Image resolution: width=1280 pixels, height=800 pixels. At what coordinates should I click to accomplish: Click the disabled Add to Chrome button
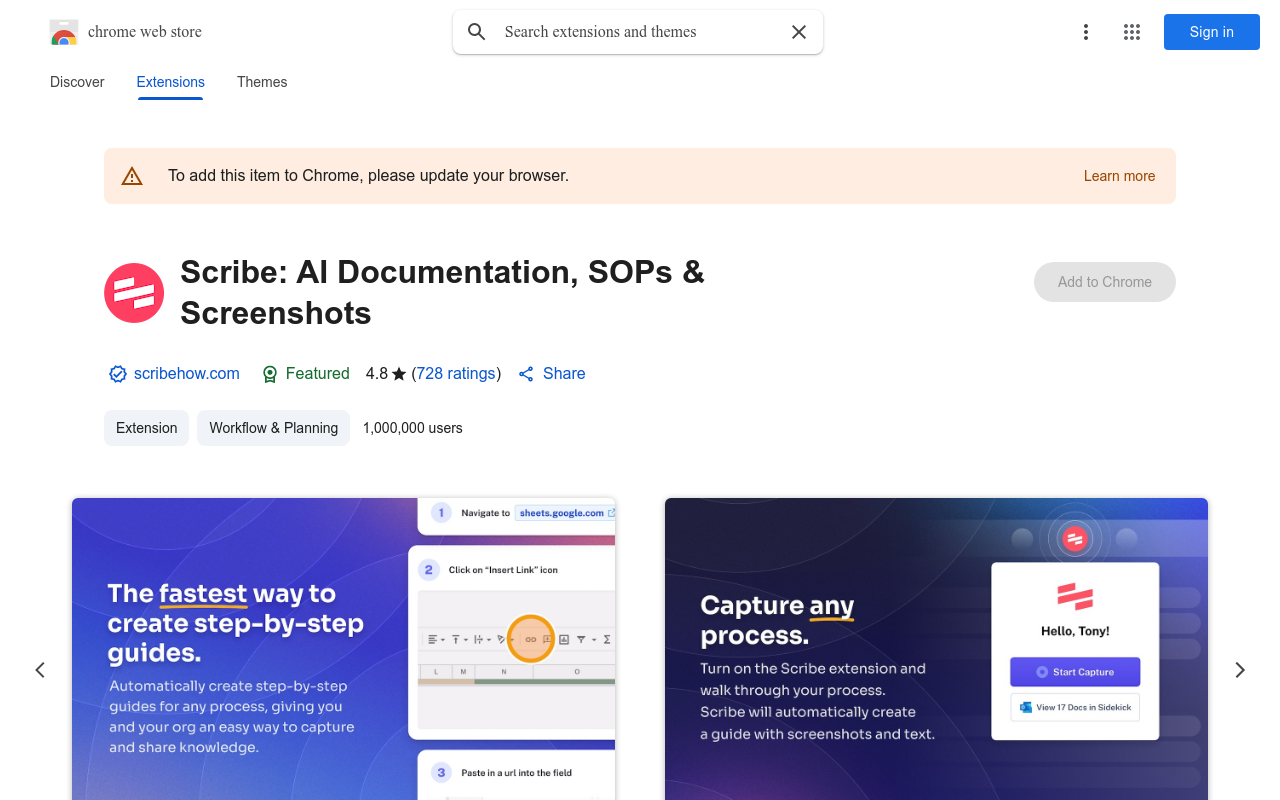click(1104, 282)
